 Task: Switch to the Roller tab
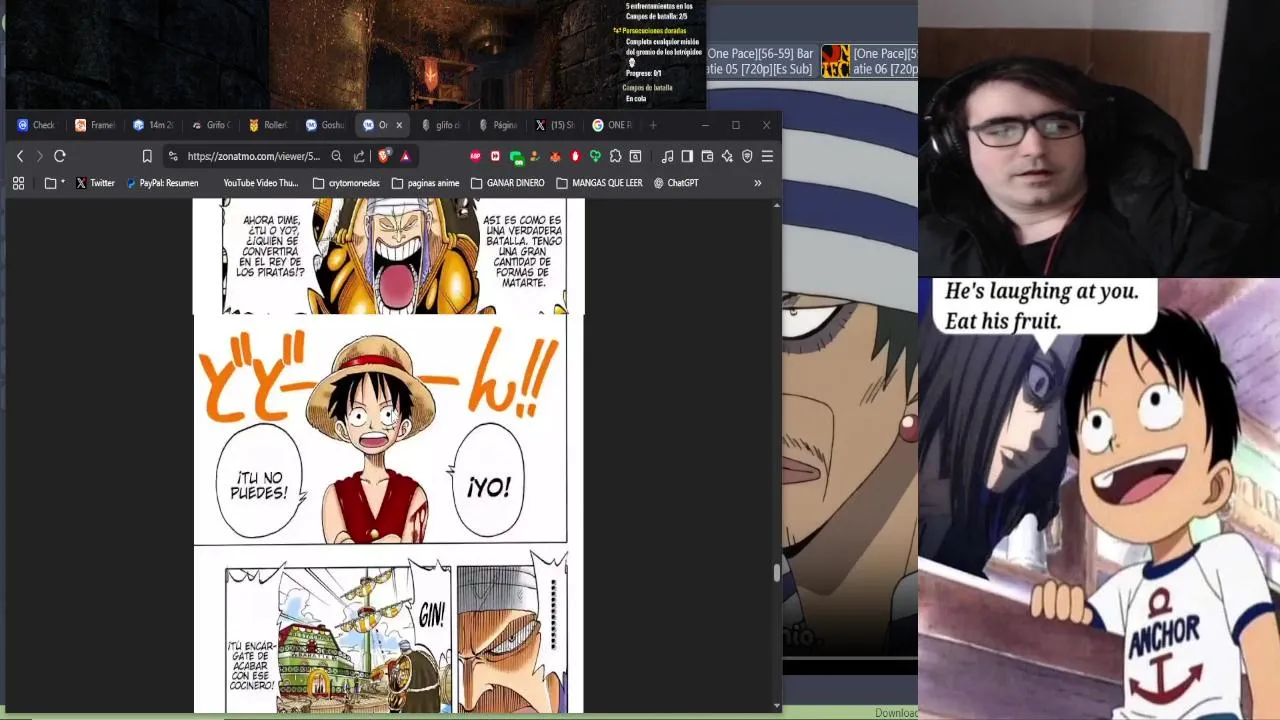[x=268, y=125]
